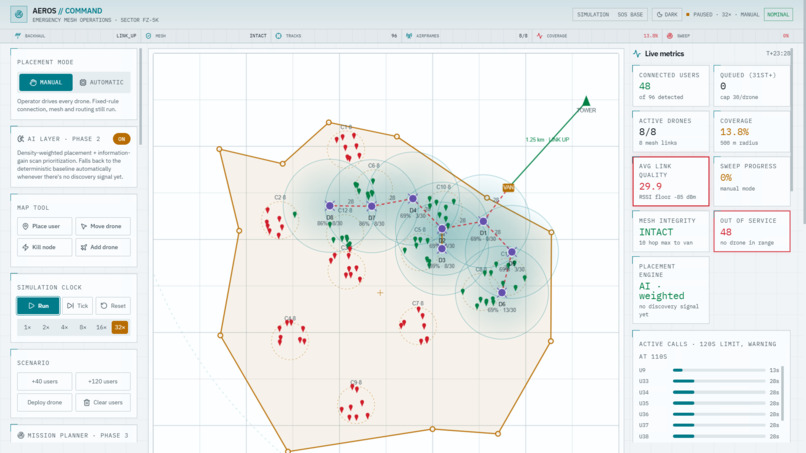Run the simulation clock
Screen dimensions: 806x453
(x=38, y=306)
